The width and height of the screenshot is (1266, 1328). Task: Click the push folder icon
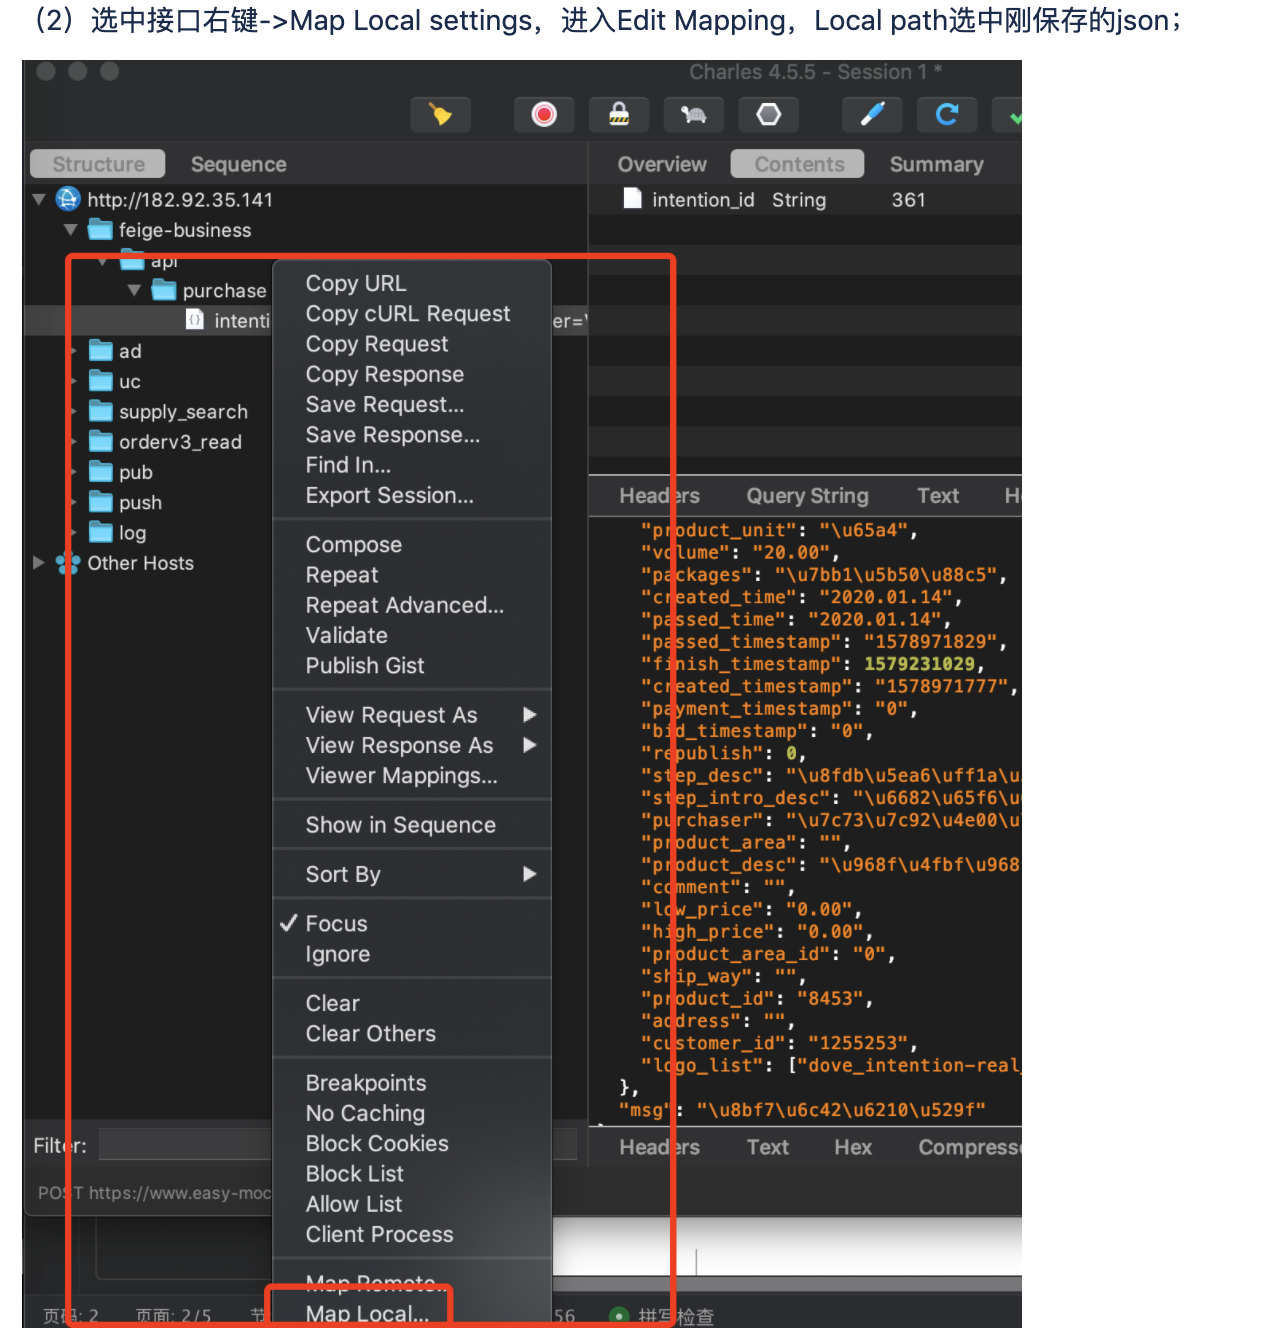101,502
